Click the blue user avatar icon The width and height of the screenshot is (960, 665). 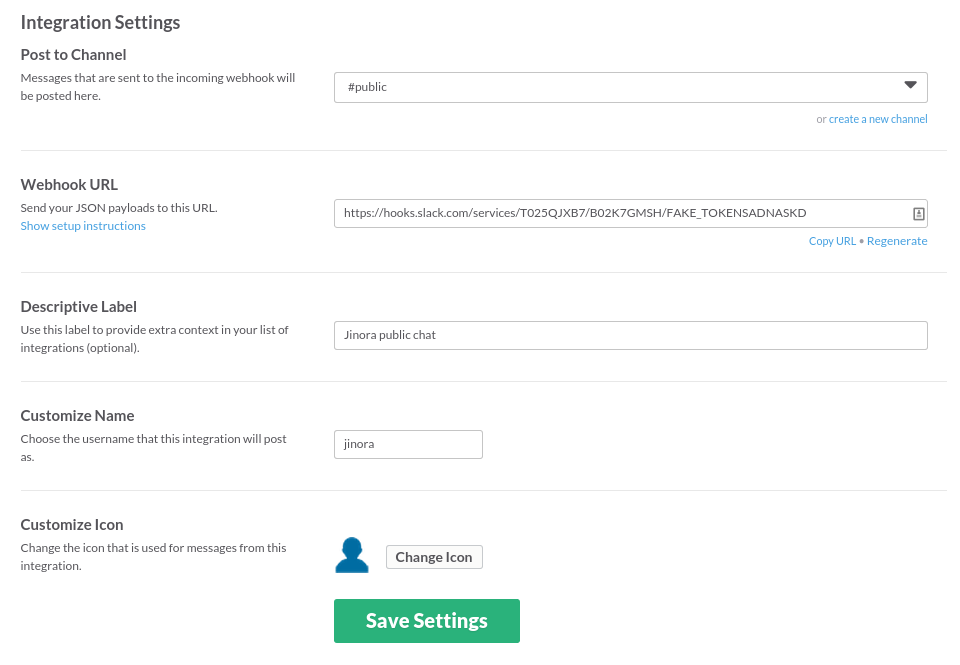pos(352,555)
